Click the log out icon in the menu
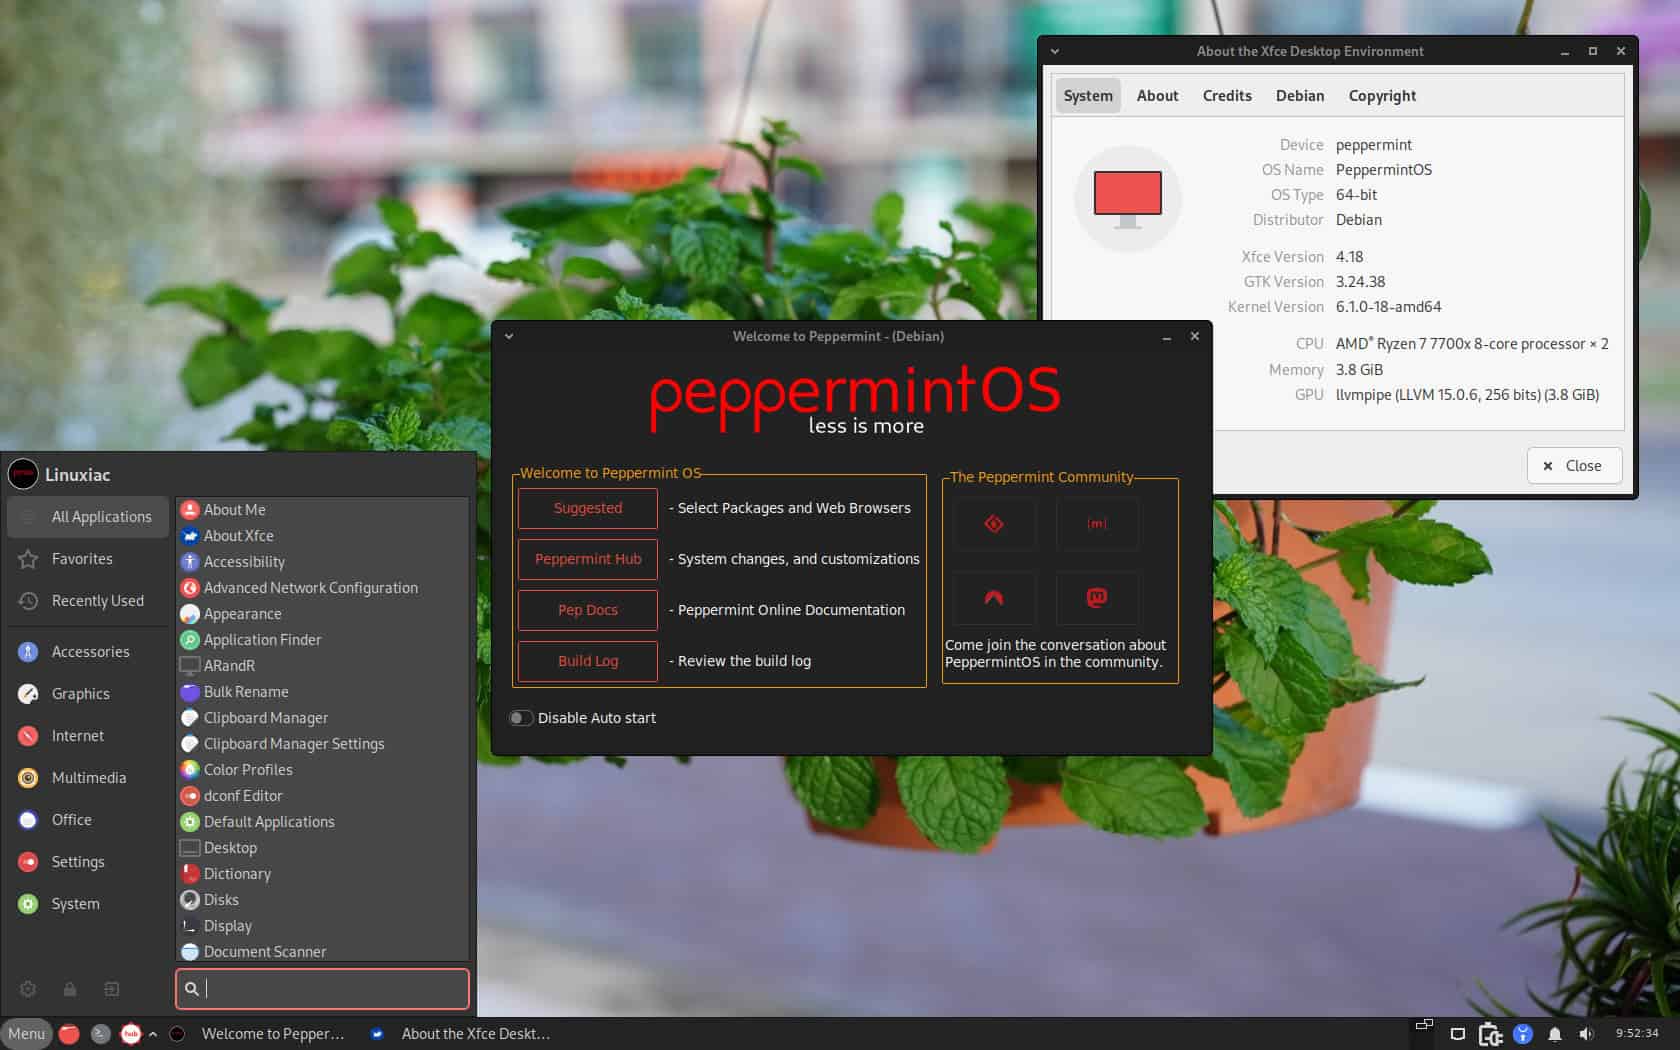1680x1050 pixels. (x=111, y=988)
